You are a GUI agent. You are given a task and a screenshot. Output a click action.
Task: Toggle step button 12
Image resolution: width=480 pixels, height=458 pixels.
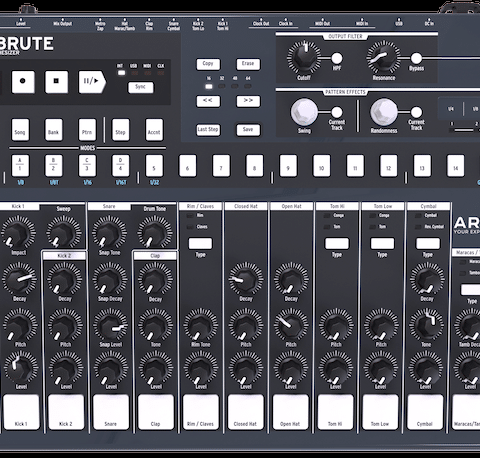389,166
